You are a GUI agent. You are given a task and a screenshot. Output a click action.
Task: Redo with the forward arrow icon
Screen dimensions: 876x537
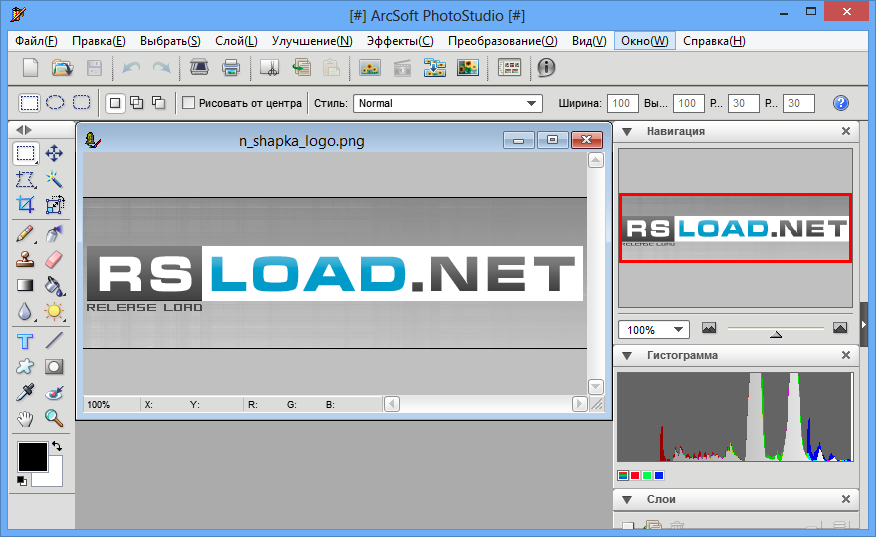pyautogui.click(x=161, y=68)
